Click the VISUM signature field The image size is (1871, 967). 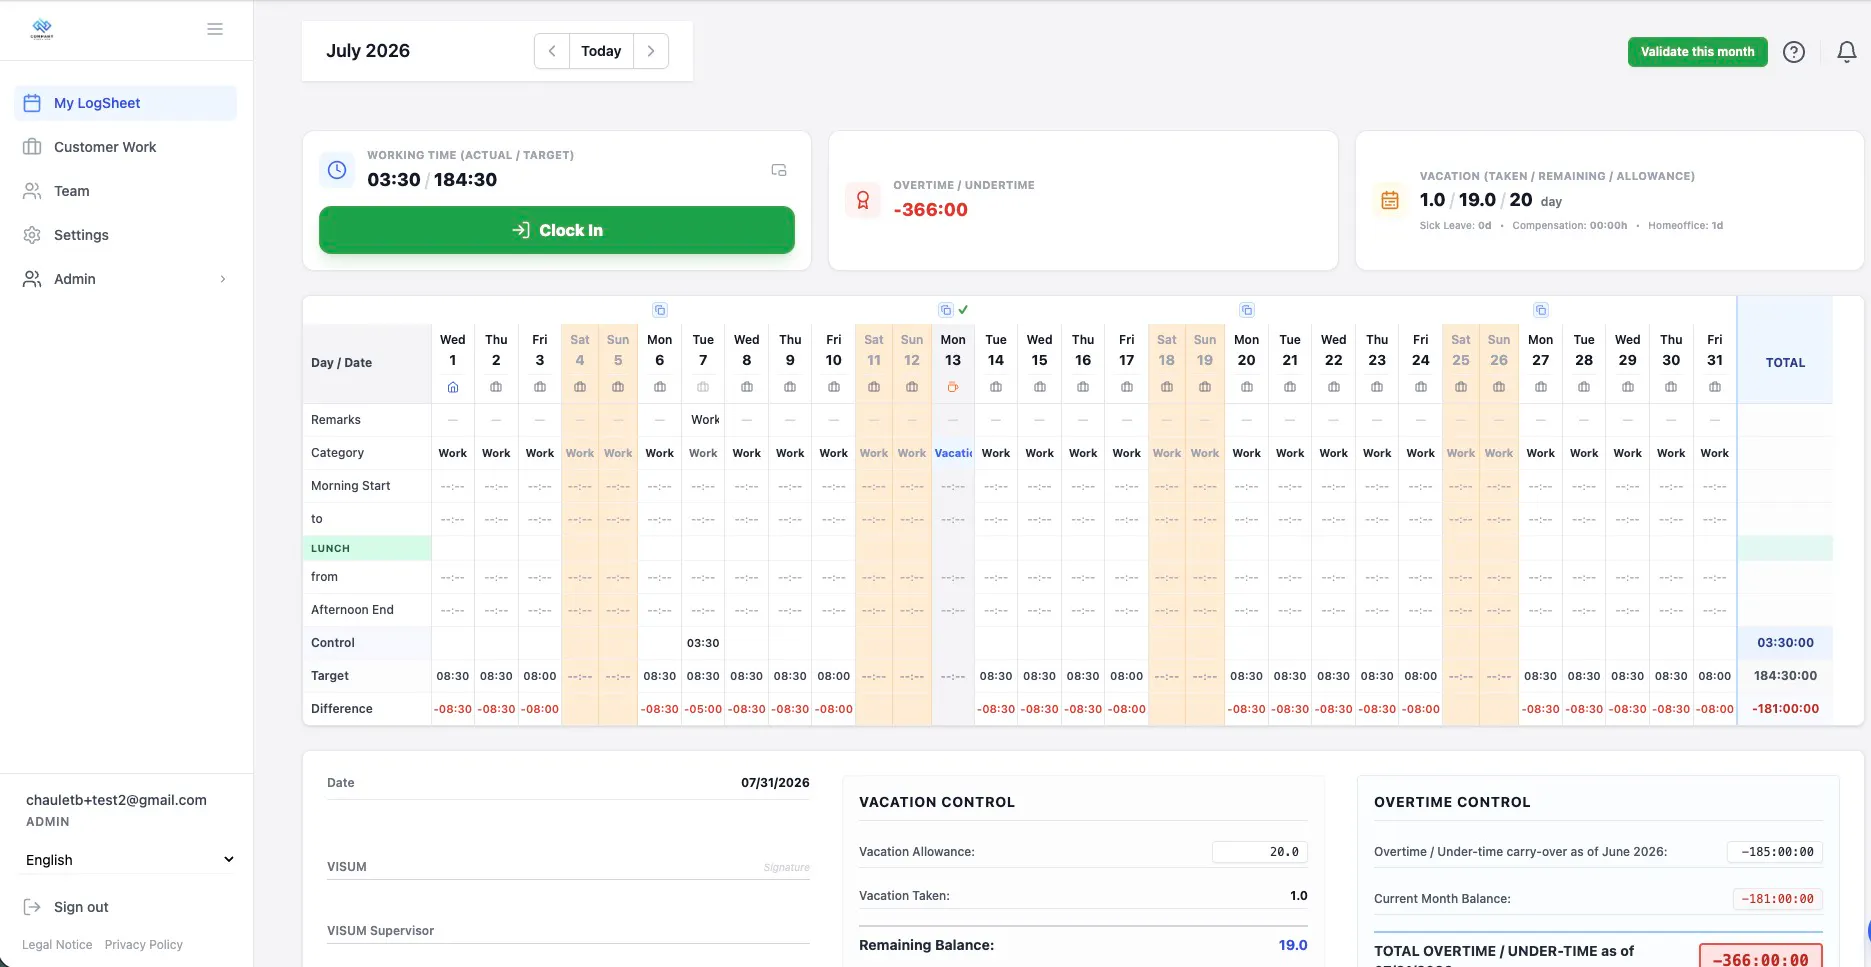568,866
